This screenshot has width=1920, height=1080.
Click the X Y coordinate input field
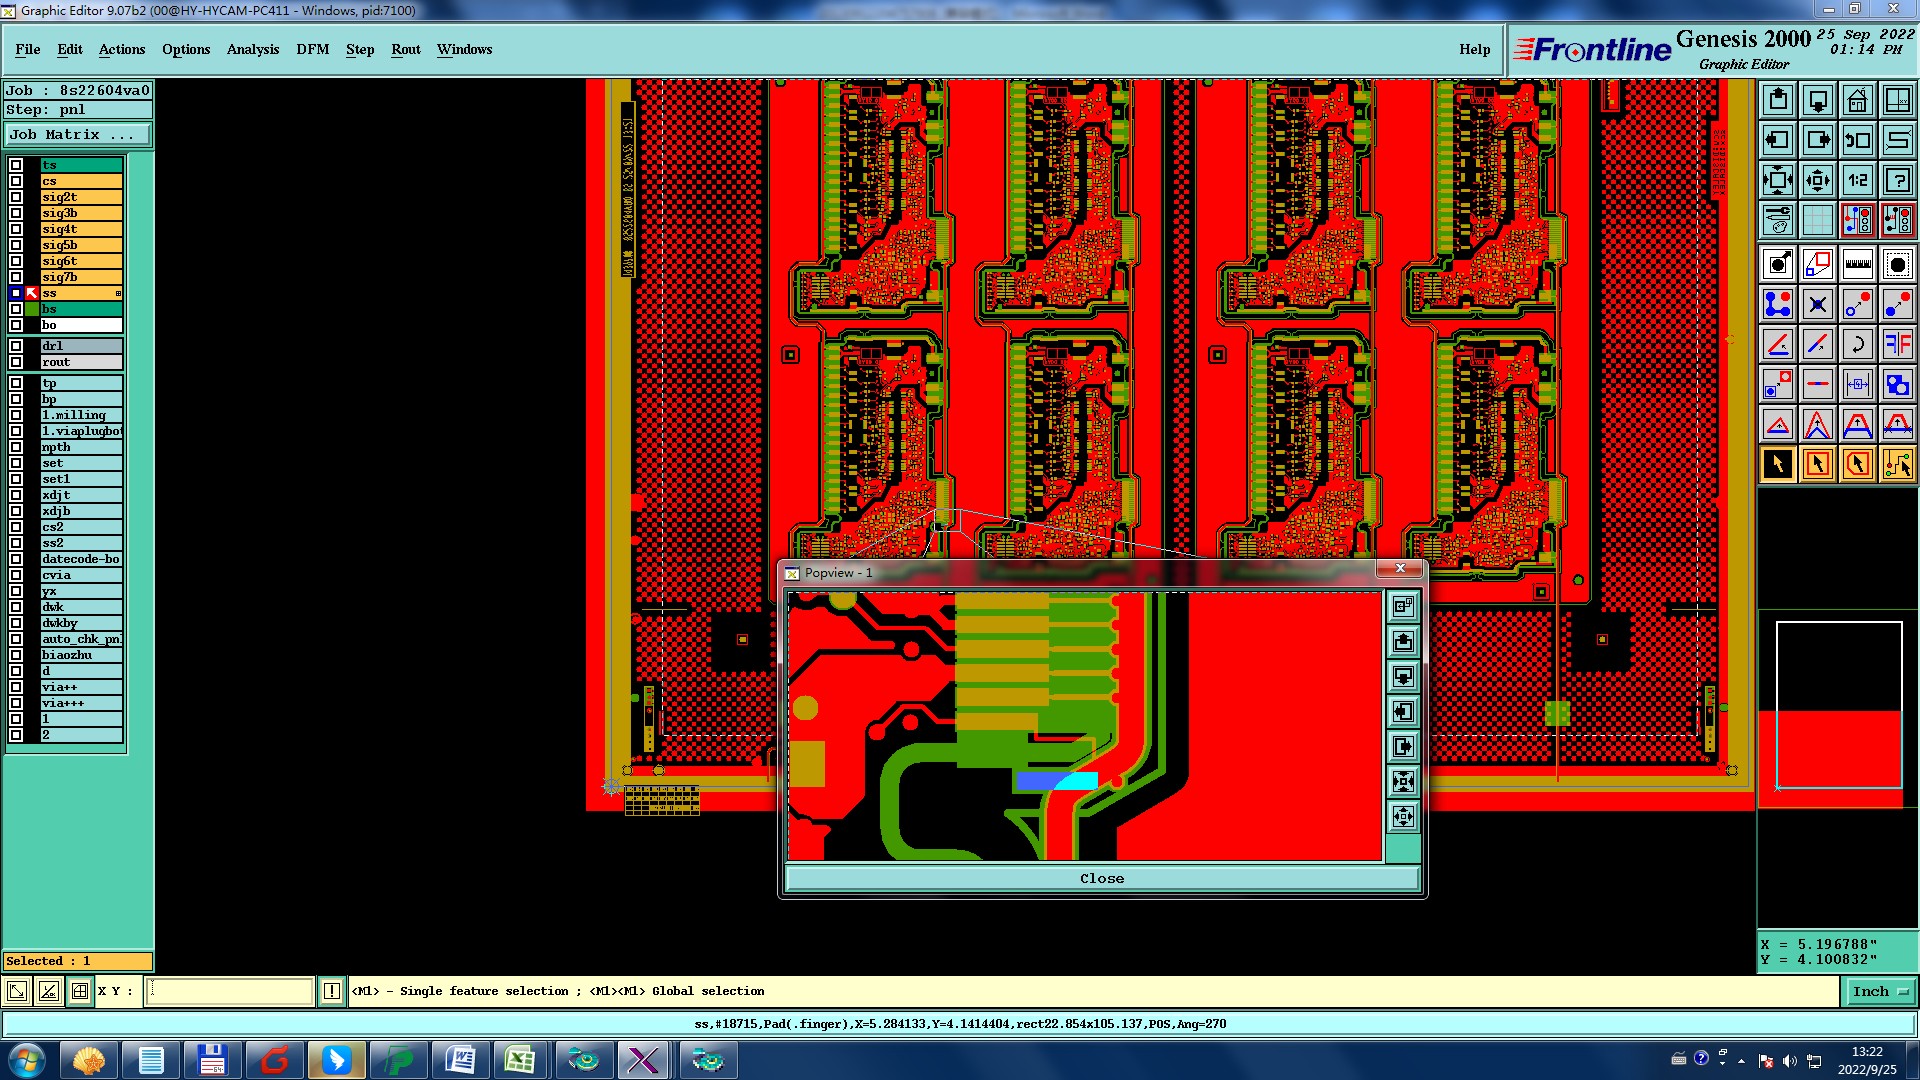(230, 991)
